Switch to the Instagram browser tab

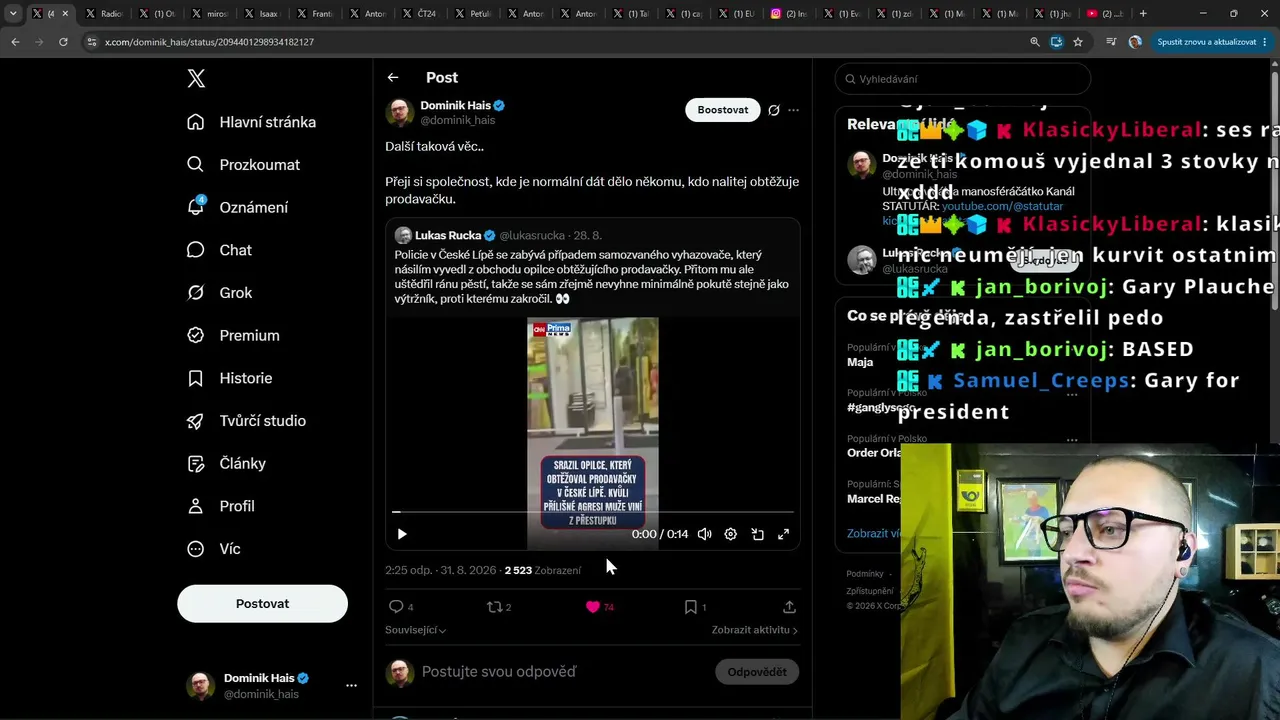pos(790,14)
